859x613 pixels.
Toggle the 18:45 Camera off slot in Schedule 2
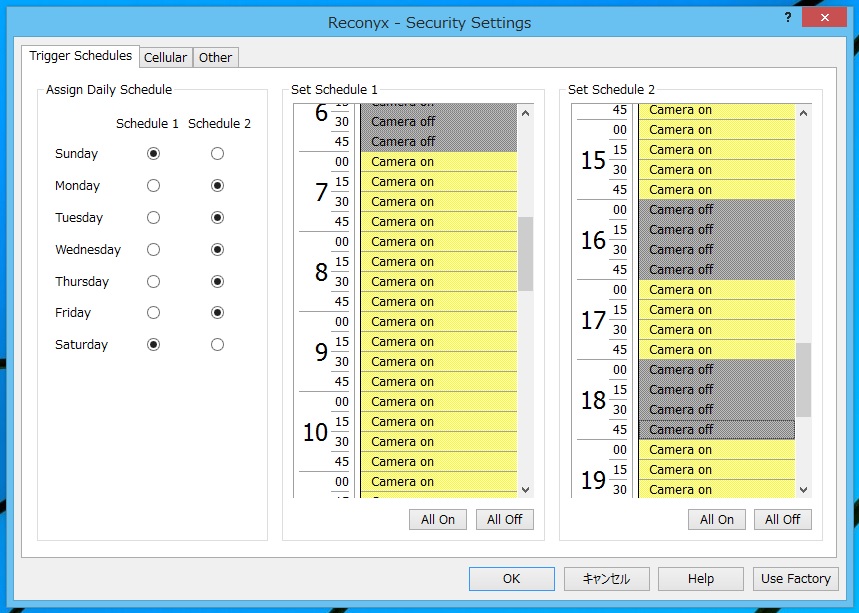point(717,429)
